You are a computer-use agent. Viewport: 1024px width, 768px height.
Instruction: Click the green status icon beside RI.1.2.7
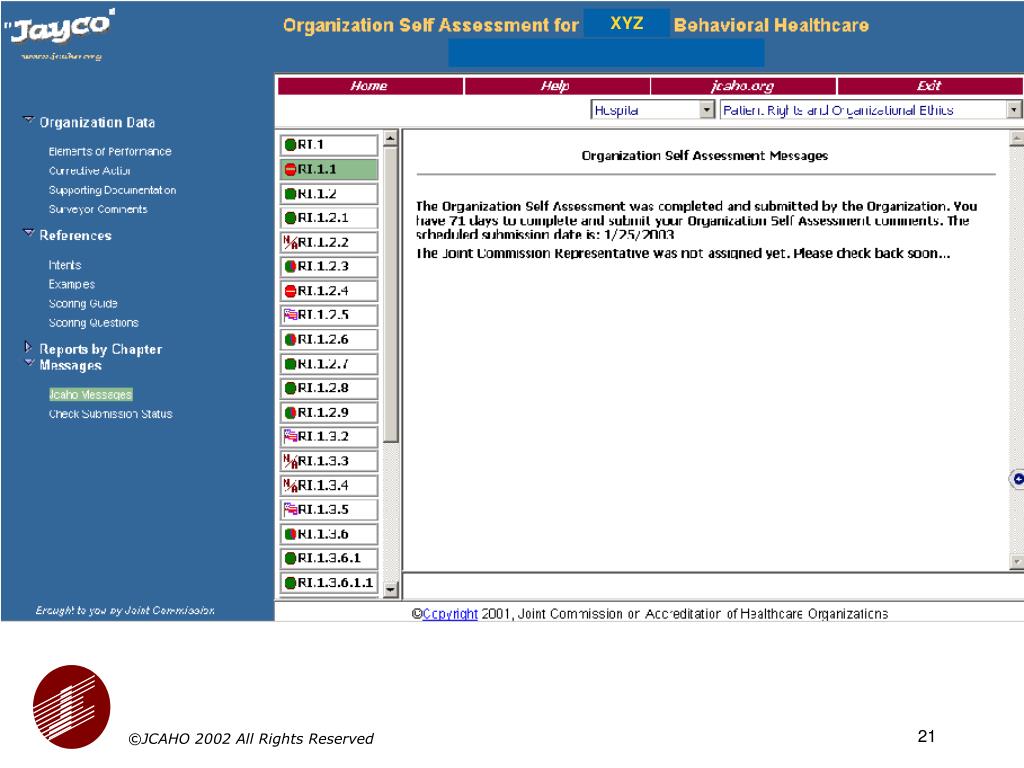point(291,364)
